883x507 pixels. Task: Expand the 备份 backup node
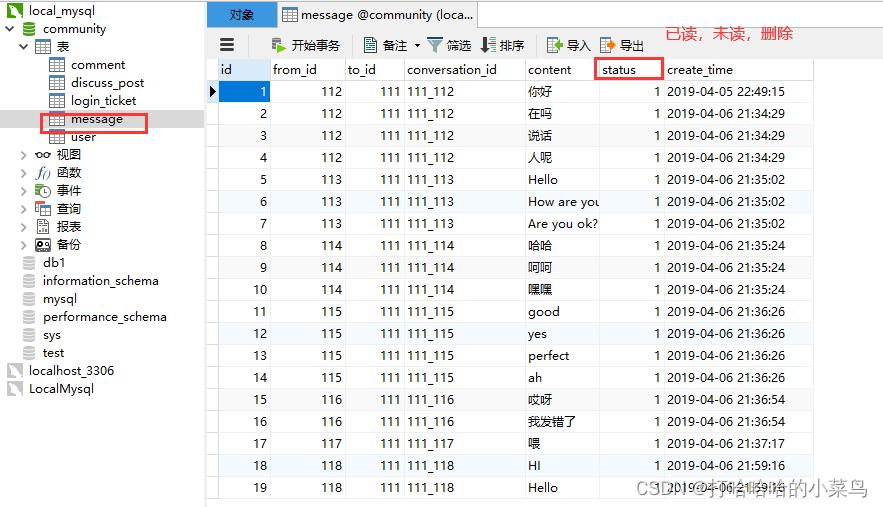click(x=23, y=244)
